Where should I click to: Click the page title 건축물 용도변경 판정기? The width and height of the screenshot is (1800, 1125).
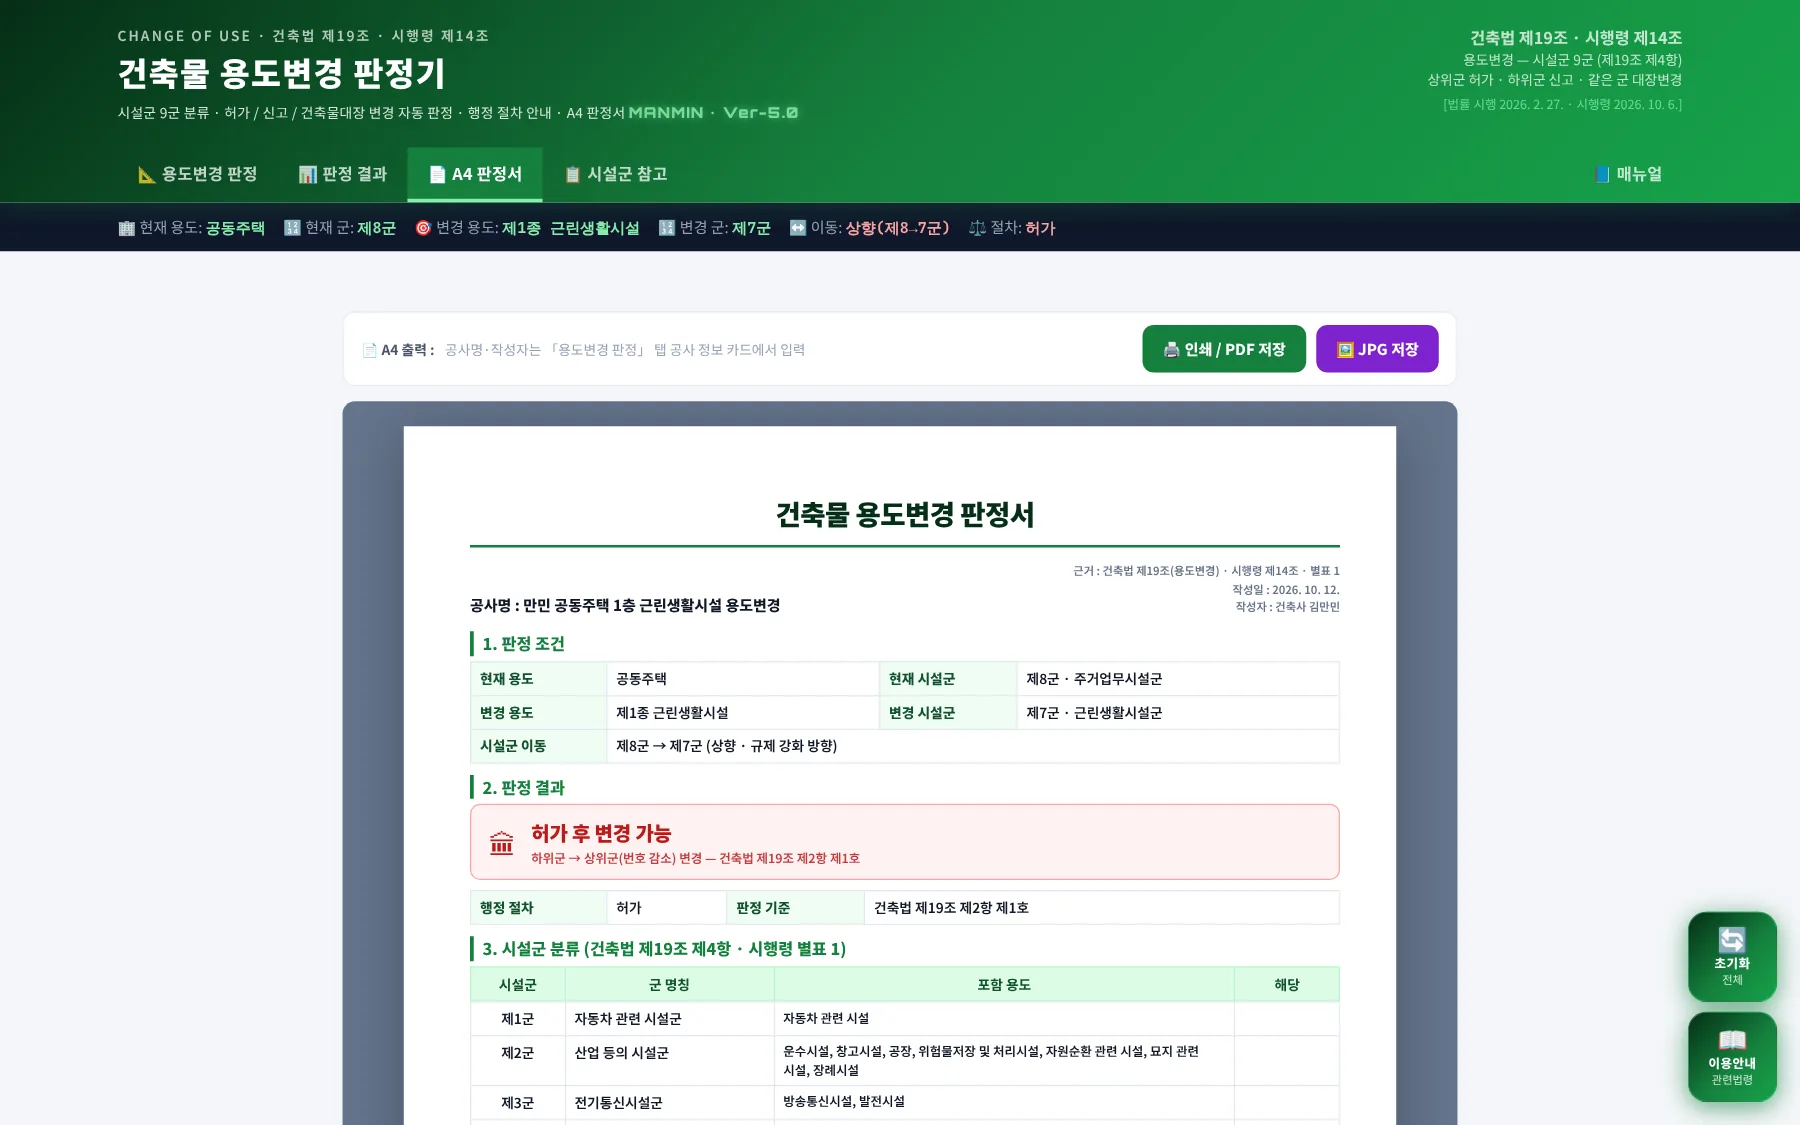coord(282,73)
